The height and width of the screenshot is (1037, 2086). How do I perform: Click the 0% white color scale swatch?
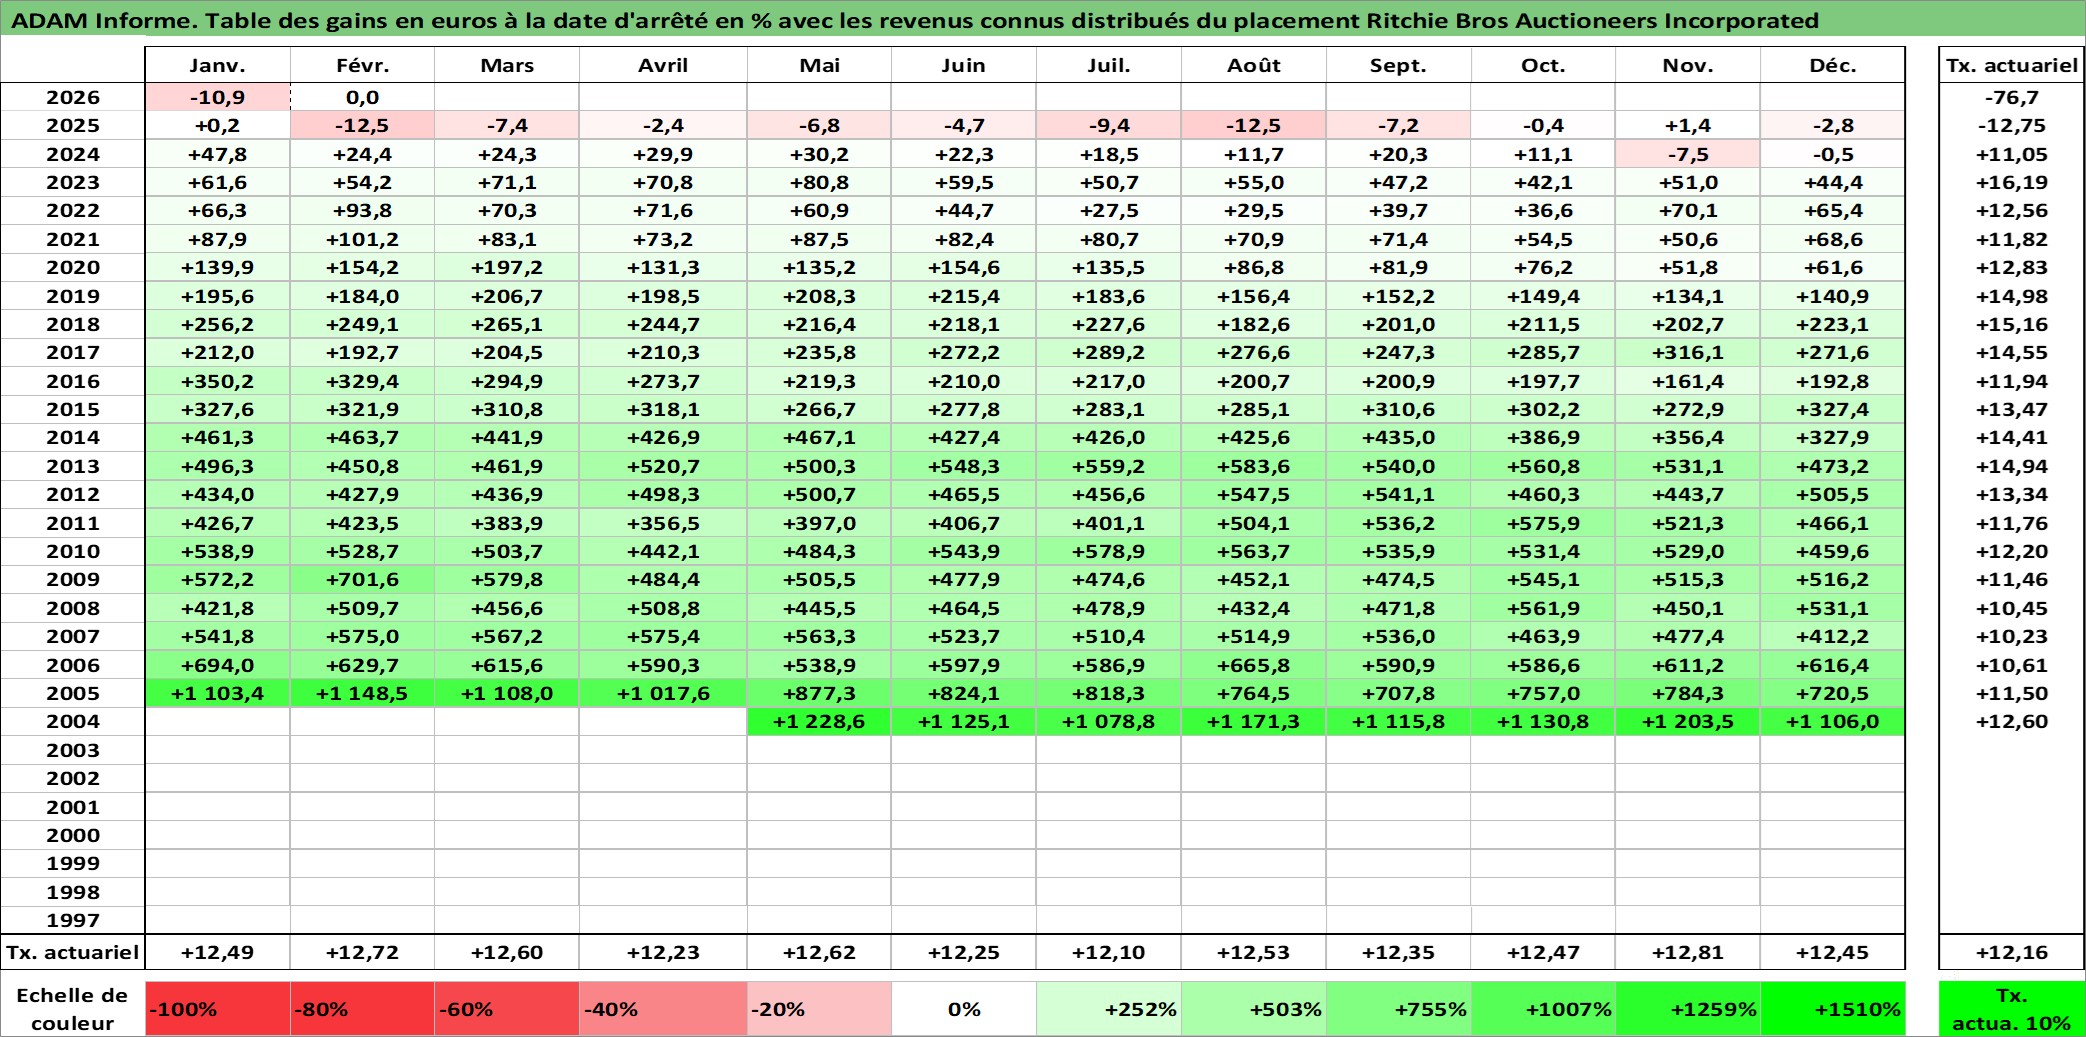(964, 1009)
